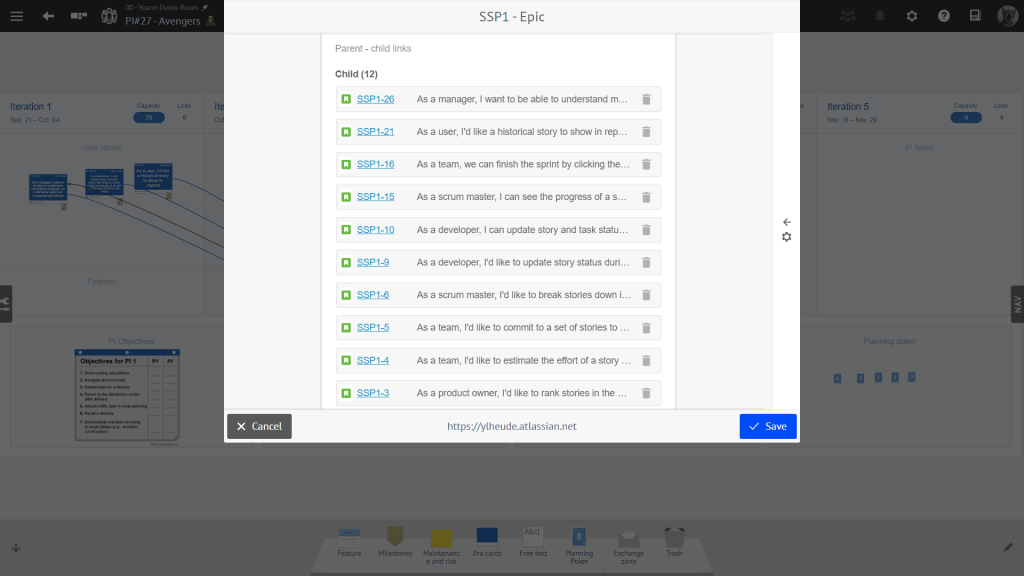Select the Maintenance and risk tool

pos(441,540)
